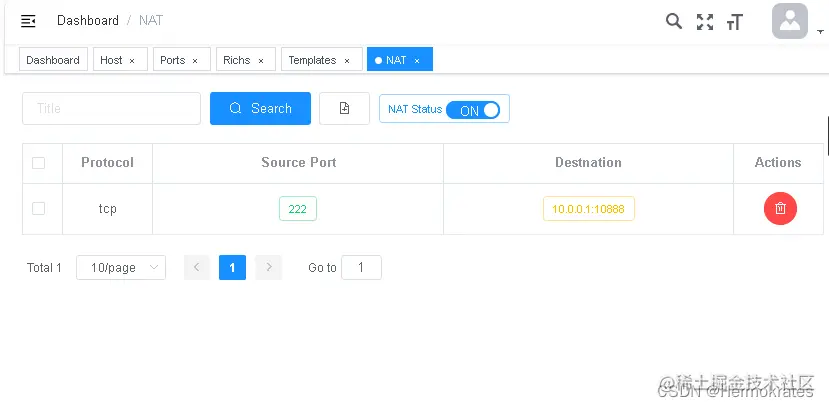The image size is (829, 407).
Task: Close the NAT tab
Action: pos(417,61)
